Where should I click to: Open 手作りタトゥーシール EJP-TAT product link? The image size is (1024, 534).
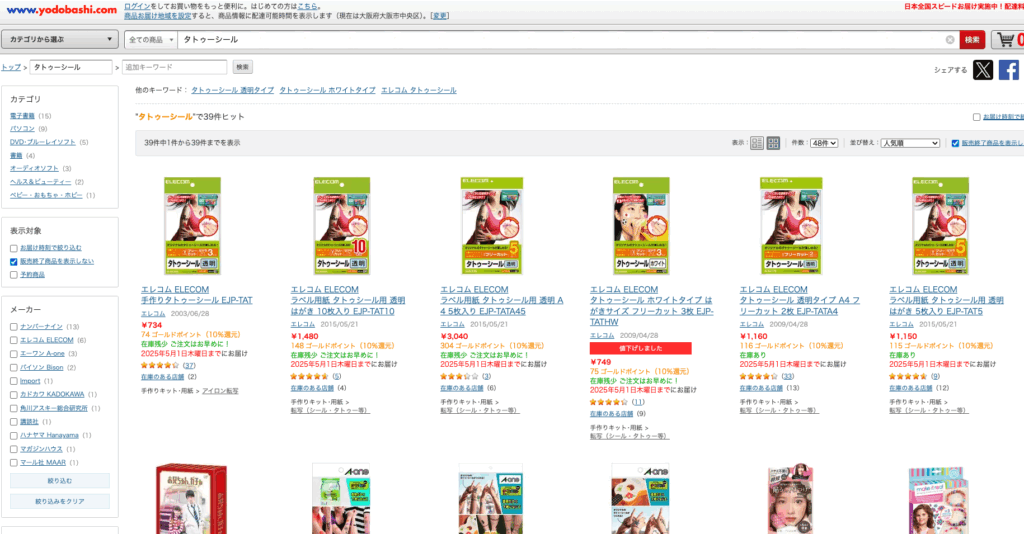(x=197, y=300)
